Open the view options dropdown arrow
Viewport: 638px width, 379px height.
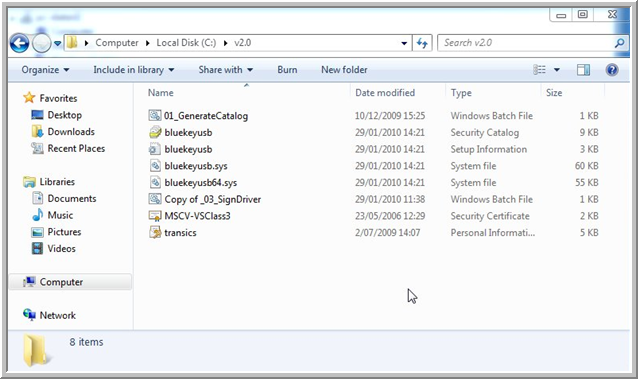click(x=557, y=70)
